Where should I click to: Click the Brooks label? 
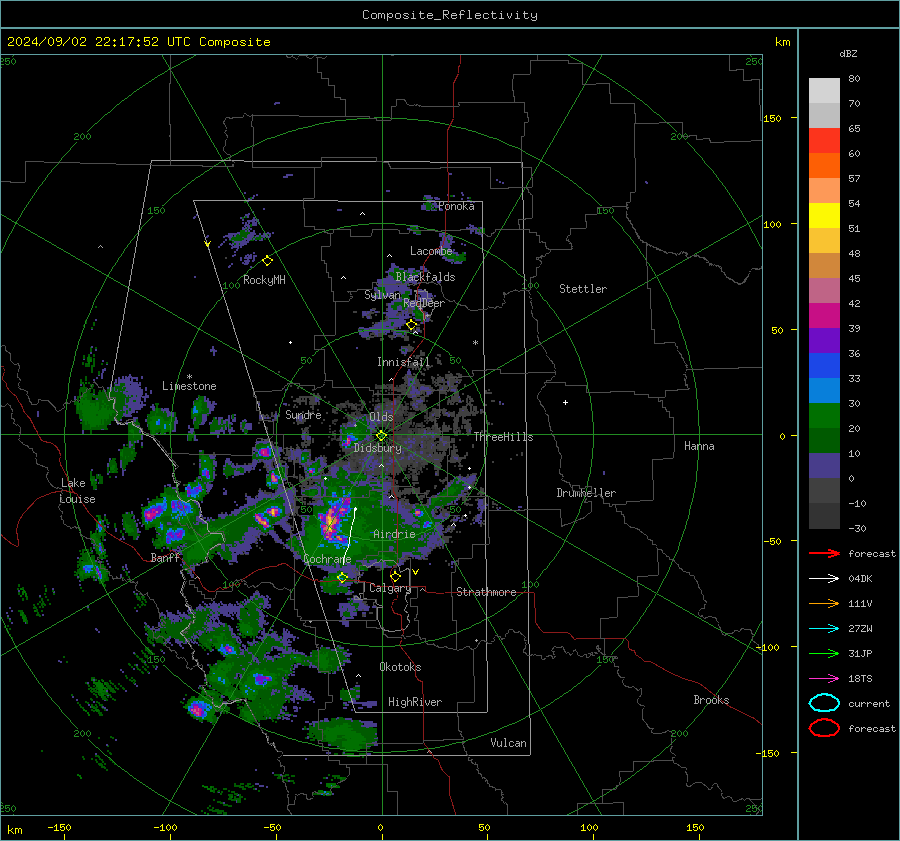(711, 700)
